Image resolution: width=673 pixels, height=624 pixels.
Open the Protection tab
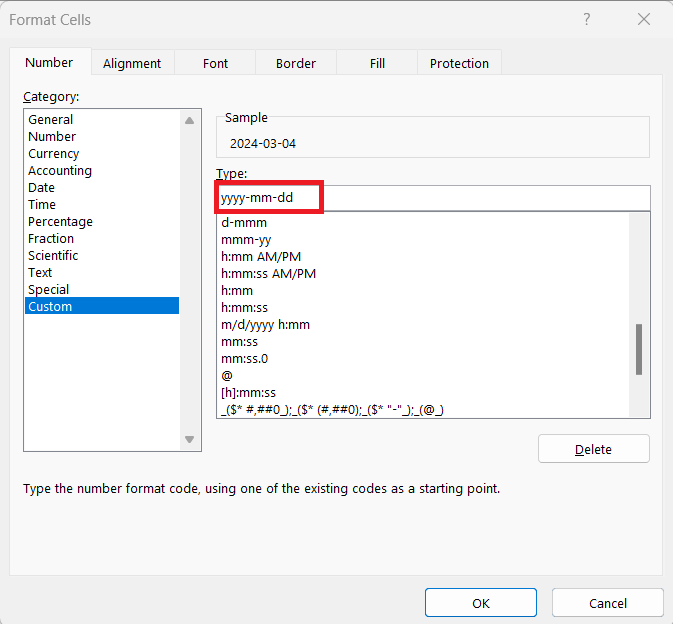tap(459, 64)
